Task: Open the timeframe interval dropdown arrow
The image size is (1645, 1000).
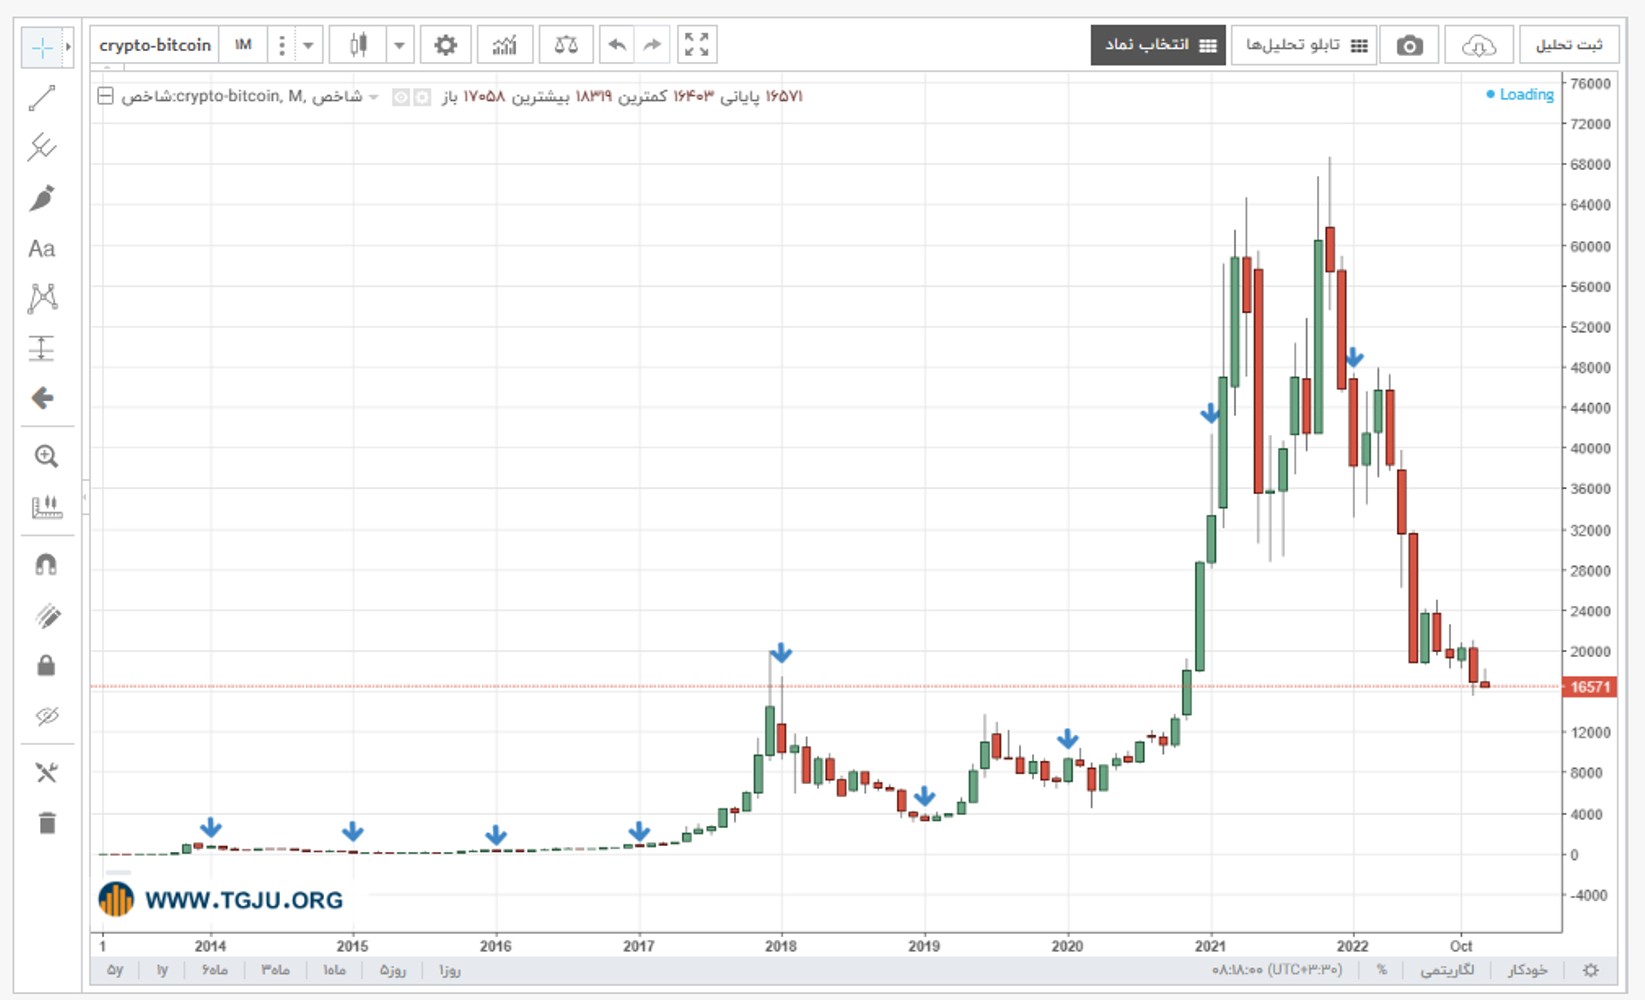Action: coord(309,45)
